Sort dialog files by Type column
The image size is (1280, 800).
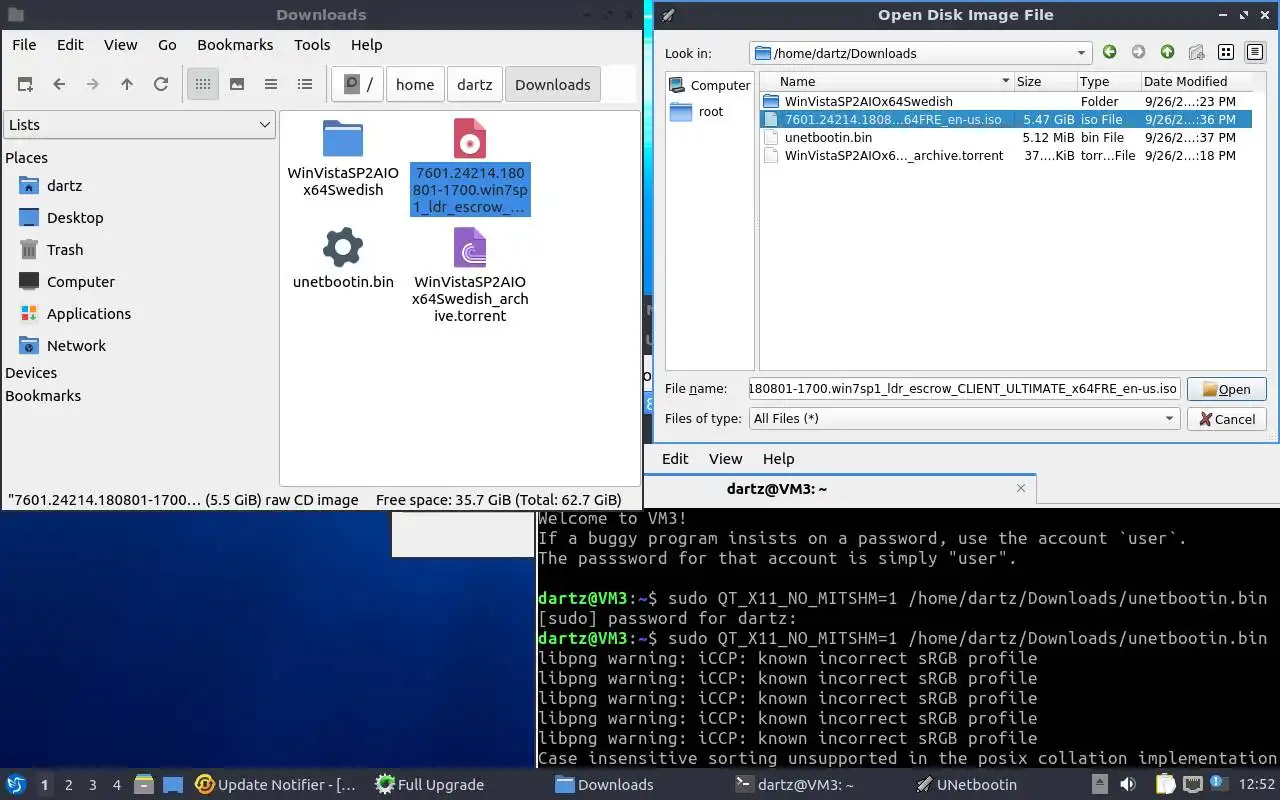[x=1108, y=82]
